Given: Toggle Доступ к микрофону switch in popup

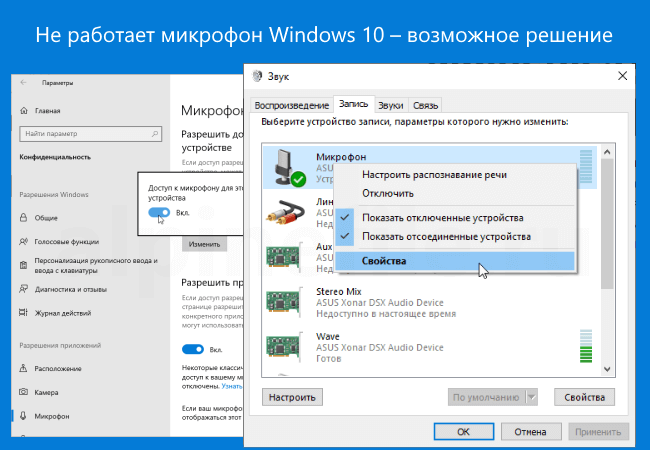Looking at the screenshot, I should coord(159,213).
